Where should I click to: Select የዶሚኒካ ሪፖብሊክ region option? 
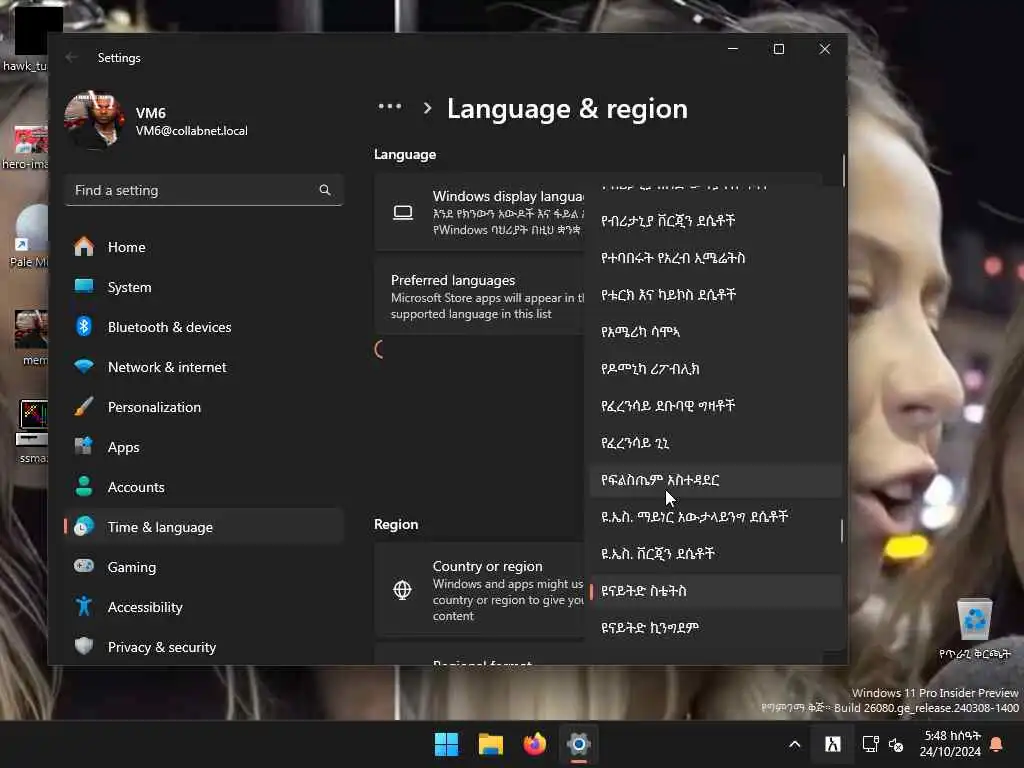click(715, 369)
